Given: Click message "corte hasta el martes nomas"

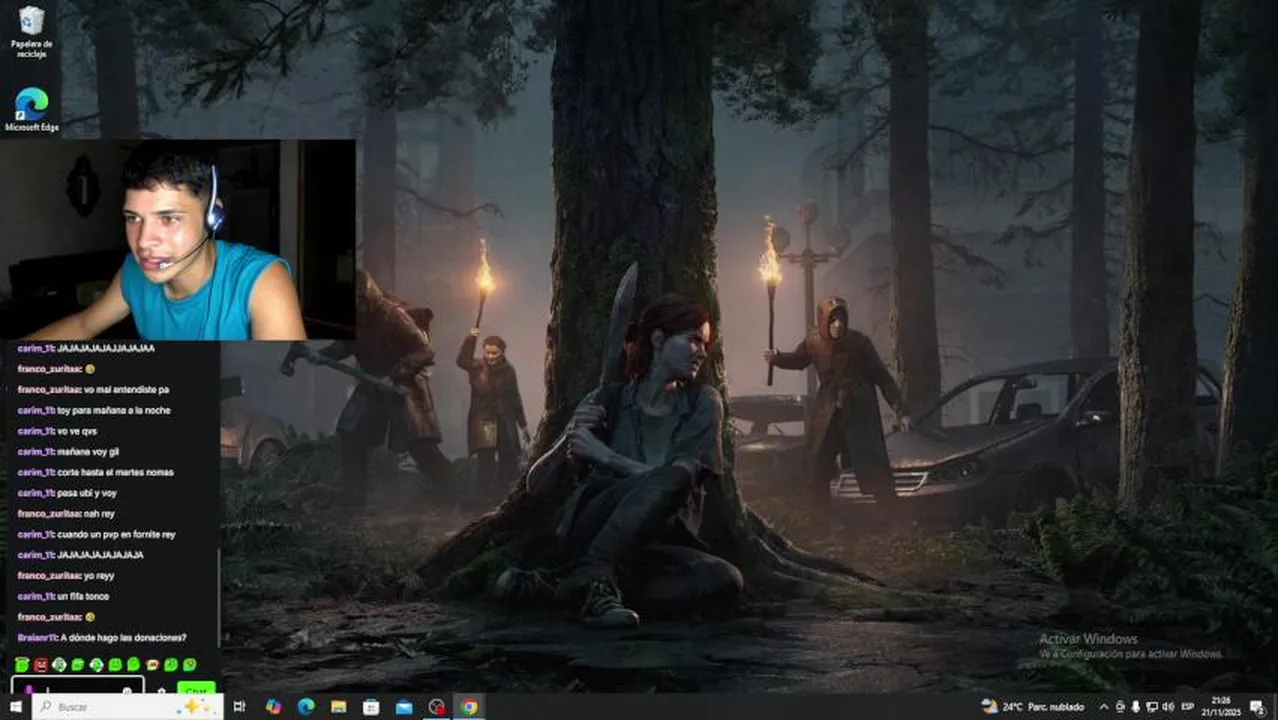Looking at the screenshot, I should [116, 472].
